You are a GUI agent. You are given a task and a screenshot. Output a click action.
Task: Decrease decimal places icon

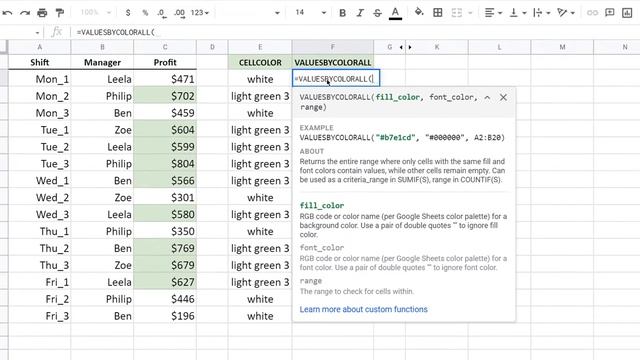[162, 13]
